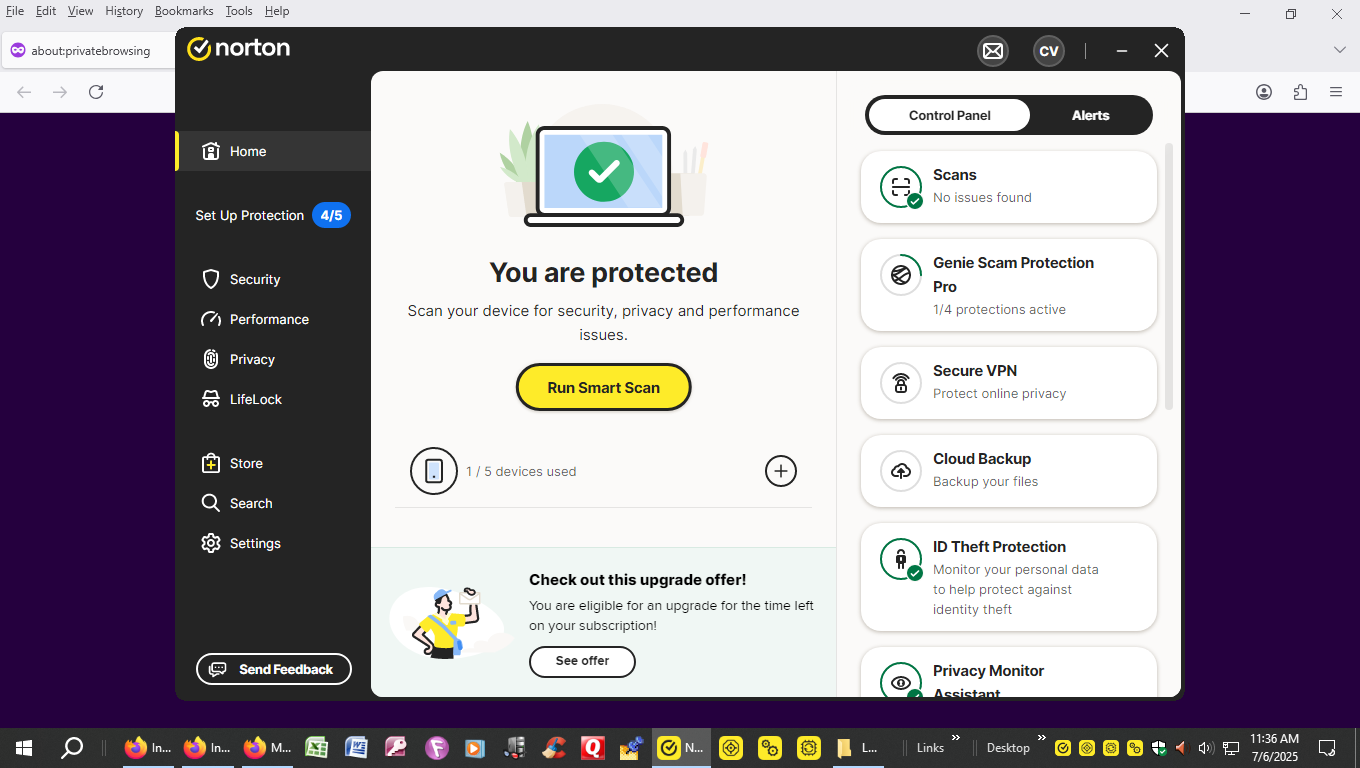Click the Norton taskbar button

(x=681, y=747)
